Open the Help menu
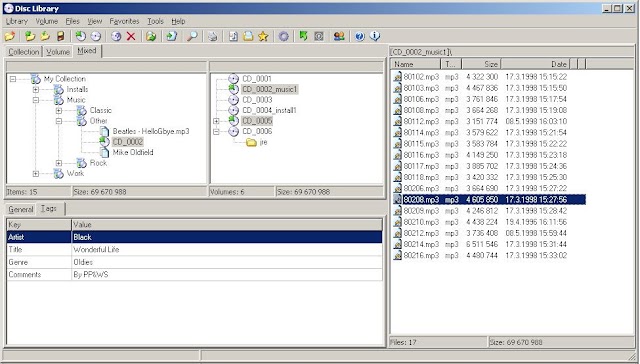This screenshot has height=364, width=640. pyautogui.click(x=178, y=21)
